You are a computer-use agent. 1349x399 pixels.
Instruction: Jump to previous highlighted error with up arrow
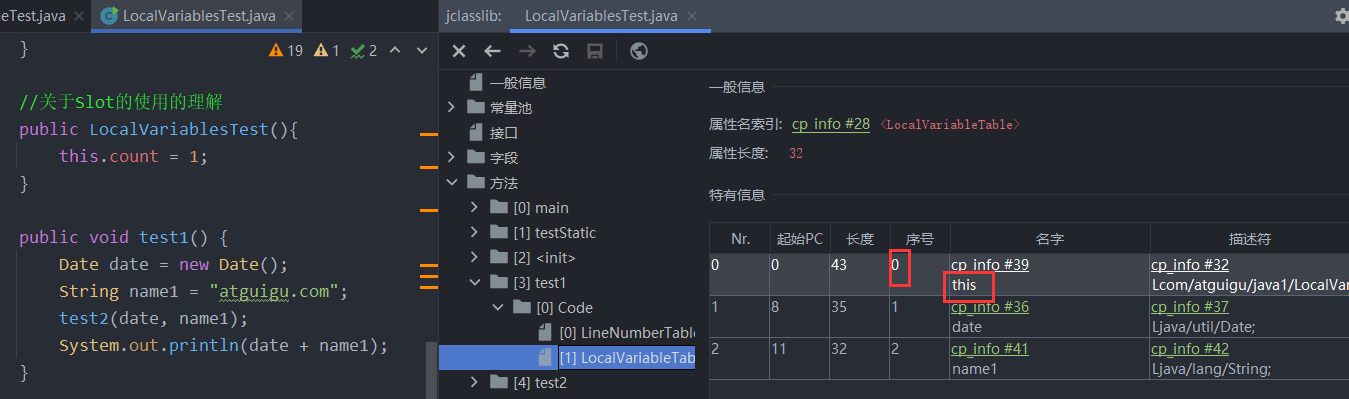394,50
